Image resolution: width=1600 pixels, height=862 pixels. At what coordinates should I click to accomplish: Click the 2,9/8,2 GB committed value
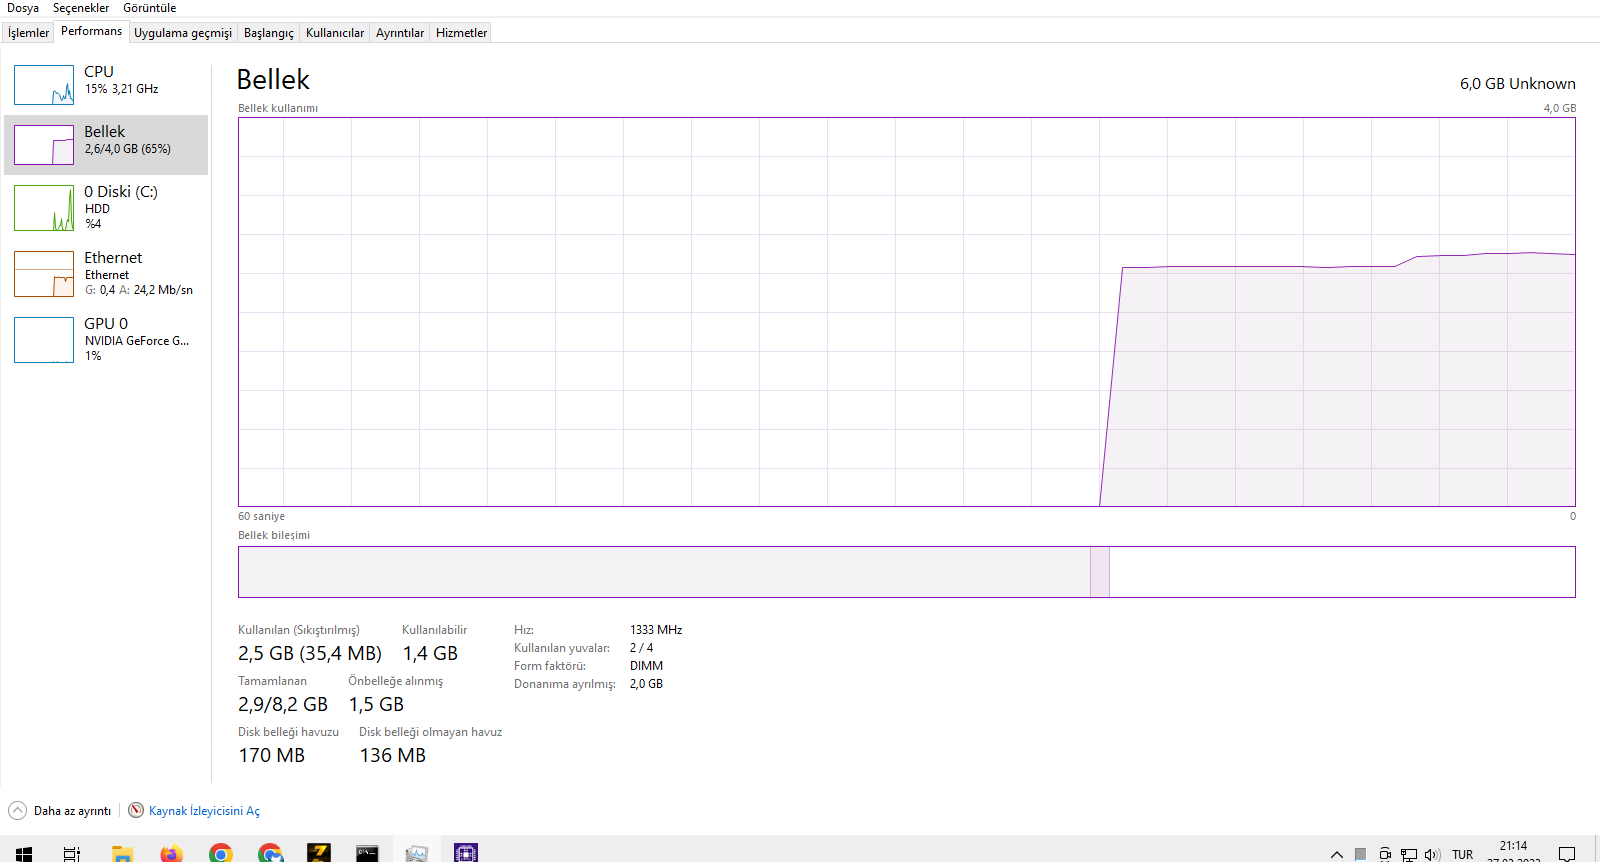283,704
